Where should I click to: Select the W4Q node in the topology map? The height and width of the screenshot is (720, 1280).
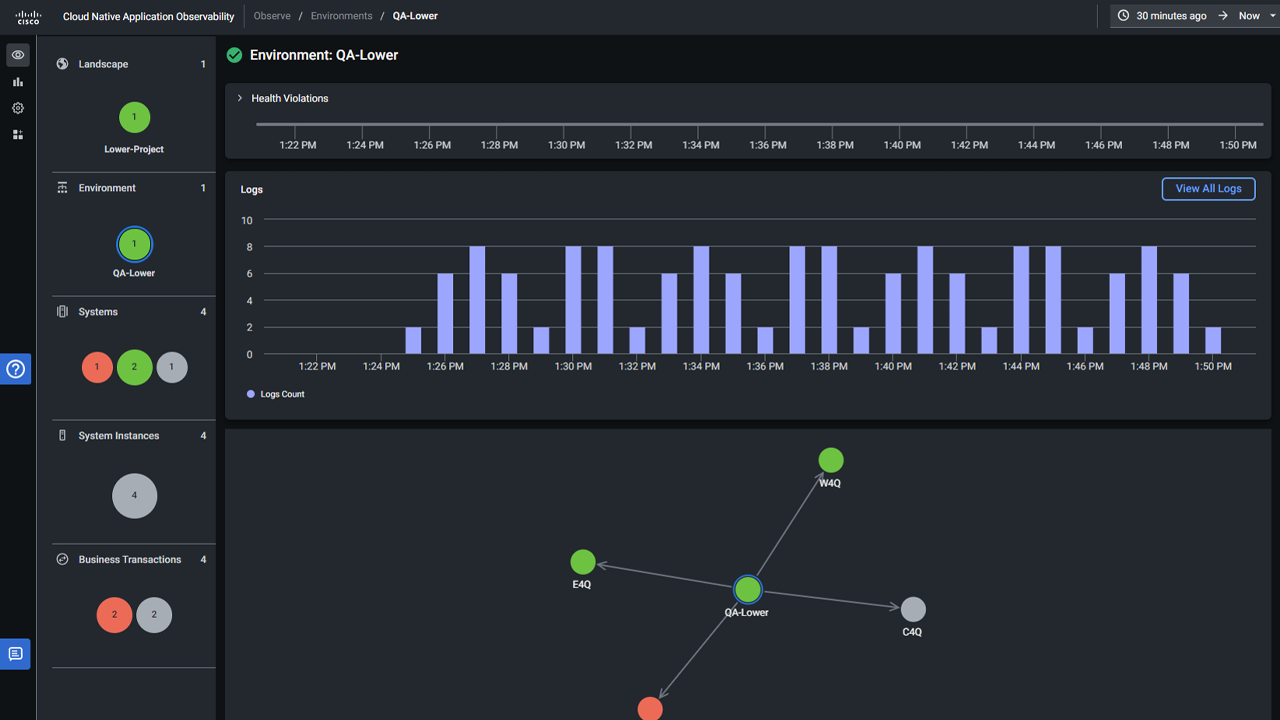click(831, 460)
